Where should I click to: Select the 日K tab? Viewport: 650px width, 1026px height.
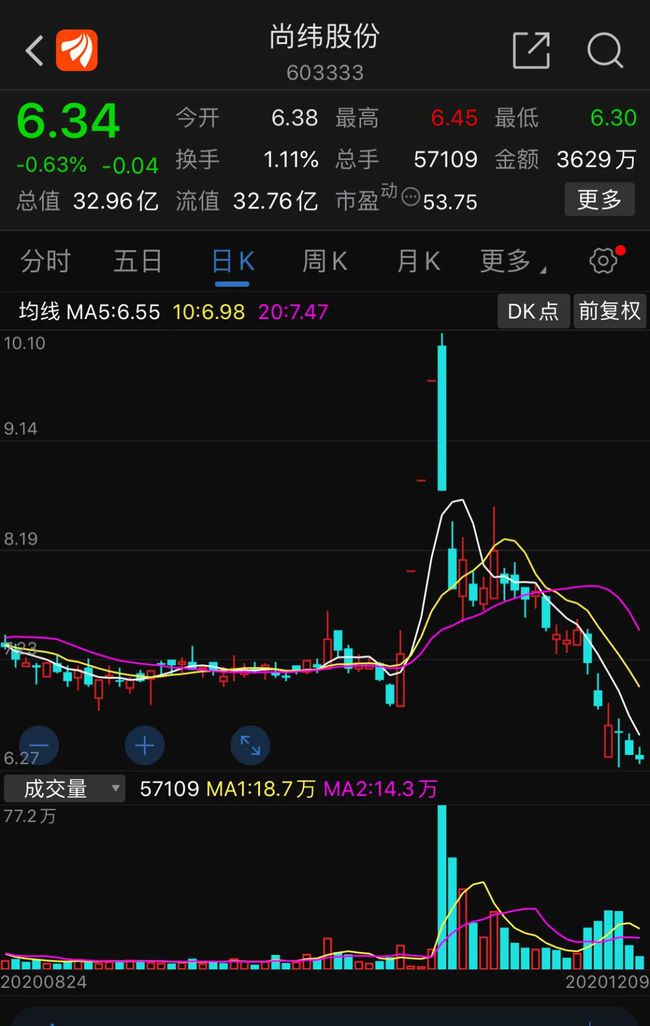point(232,262)
